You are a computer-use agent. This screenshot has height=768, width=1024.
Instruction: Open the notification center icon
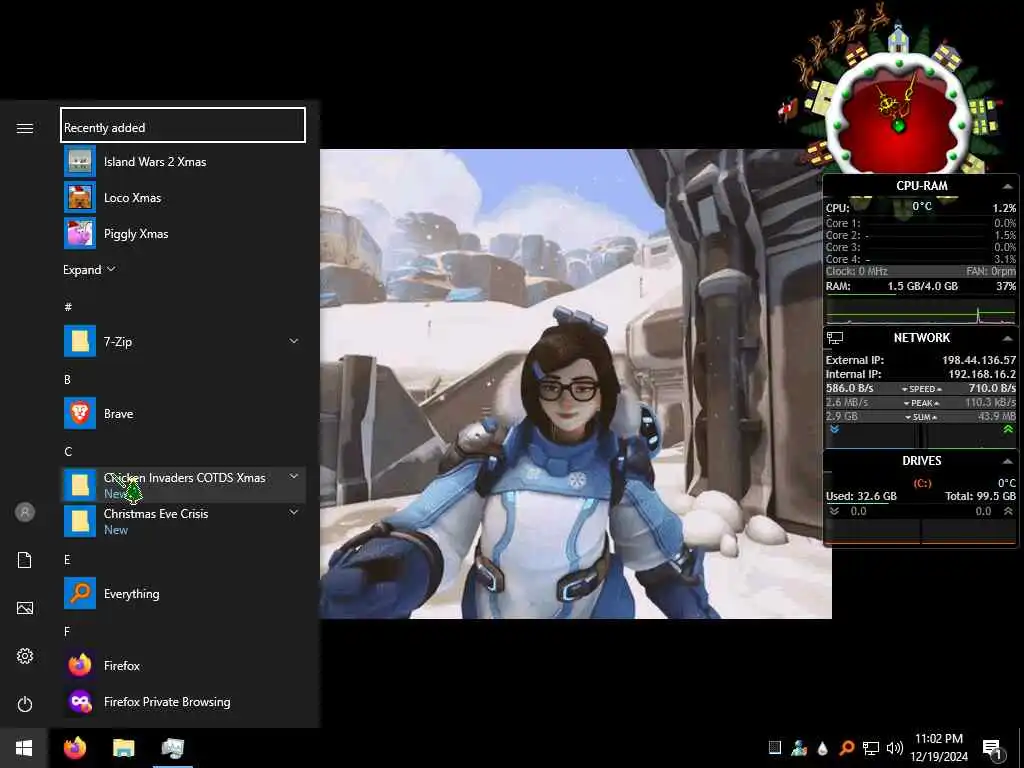click(x=992, y=750)
